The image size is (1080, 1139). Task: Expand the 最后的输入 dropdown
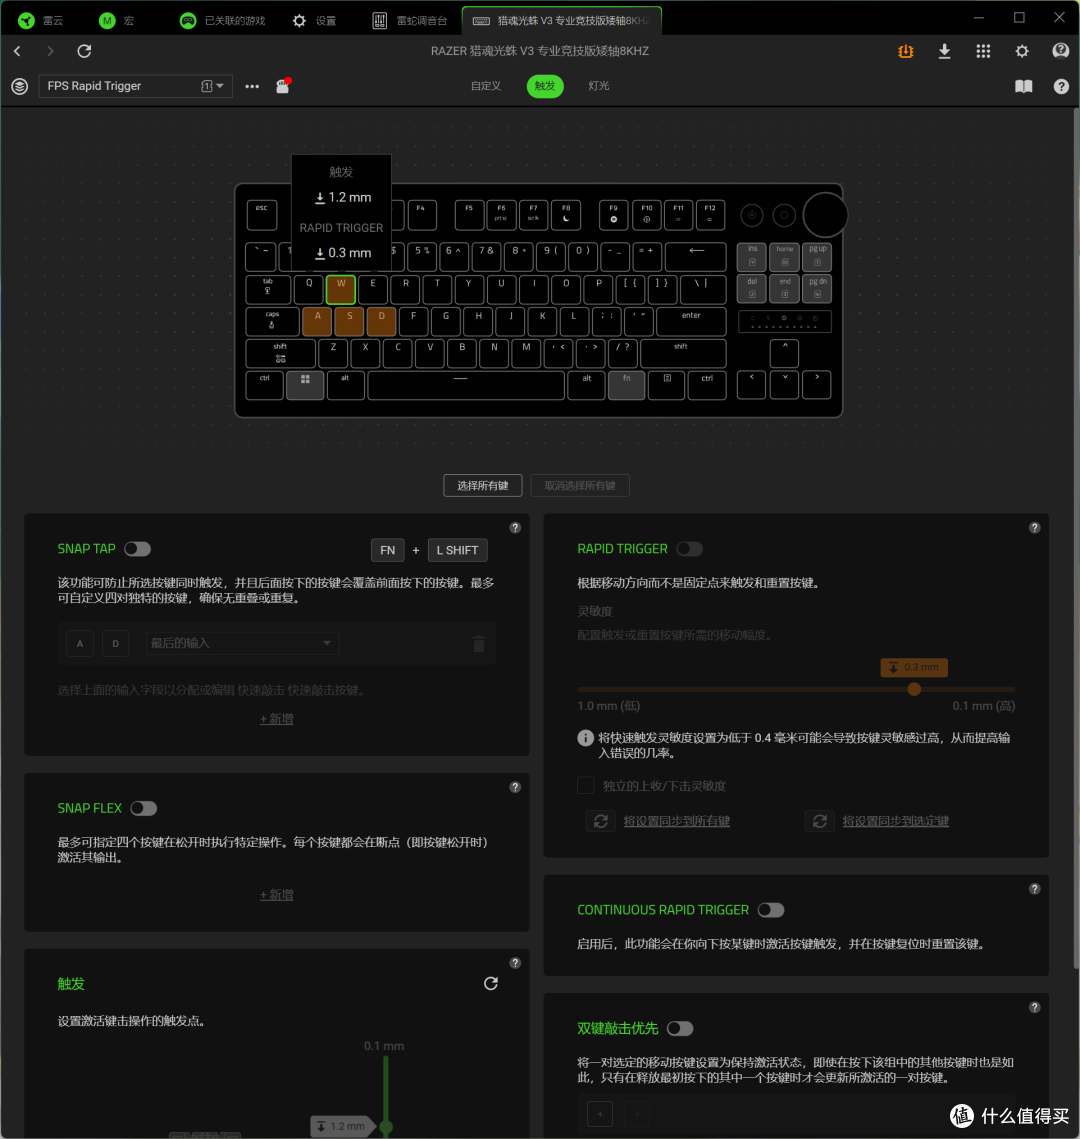242,643
